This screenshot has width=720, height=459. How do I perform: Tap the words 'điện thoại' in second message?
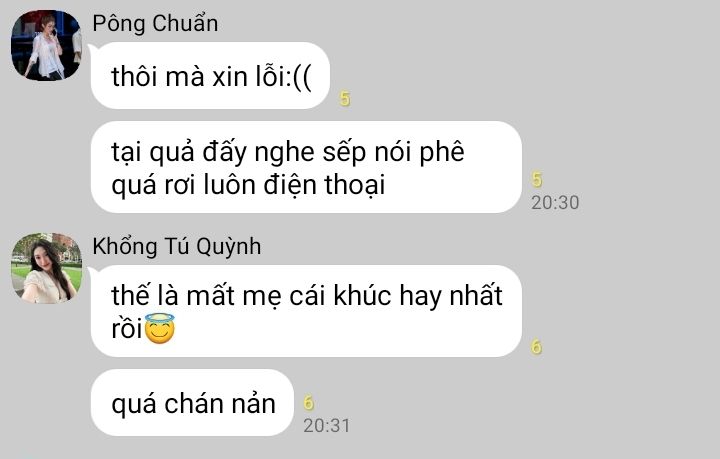point(324,185)
